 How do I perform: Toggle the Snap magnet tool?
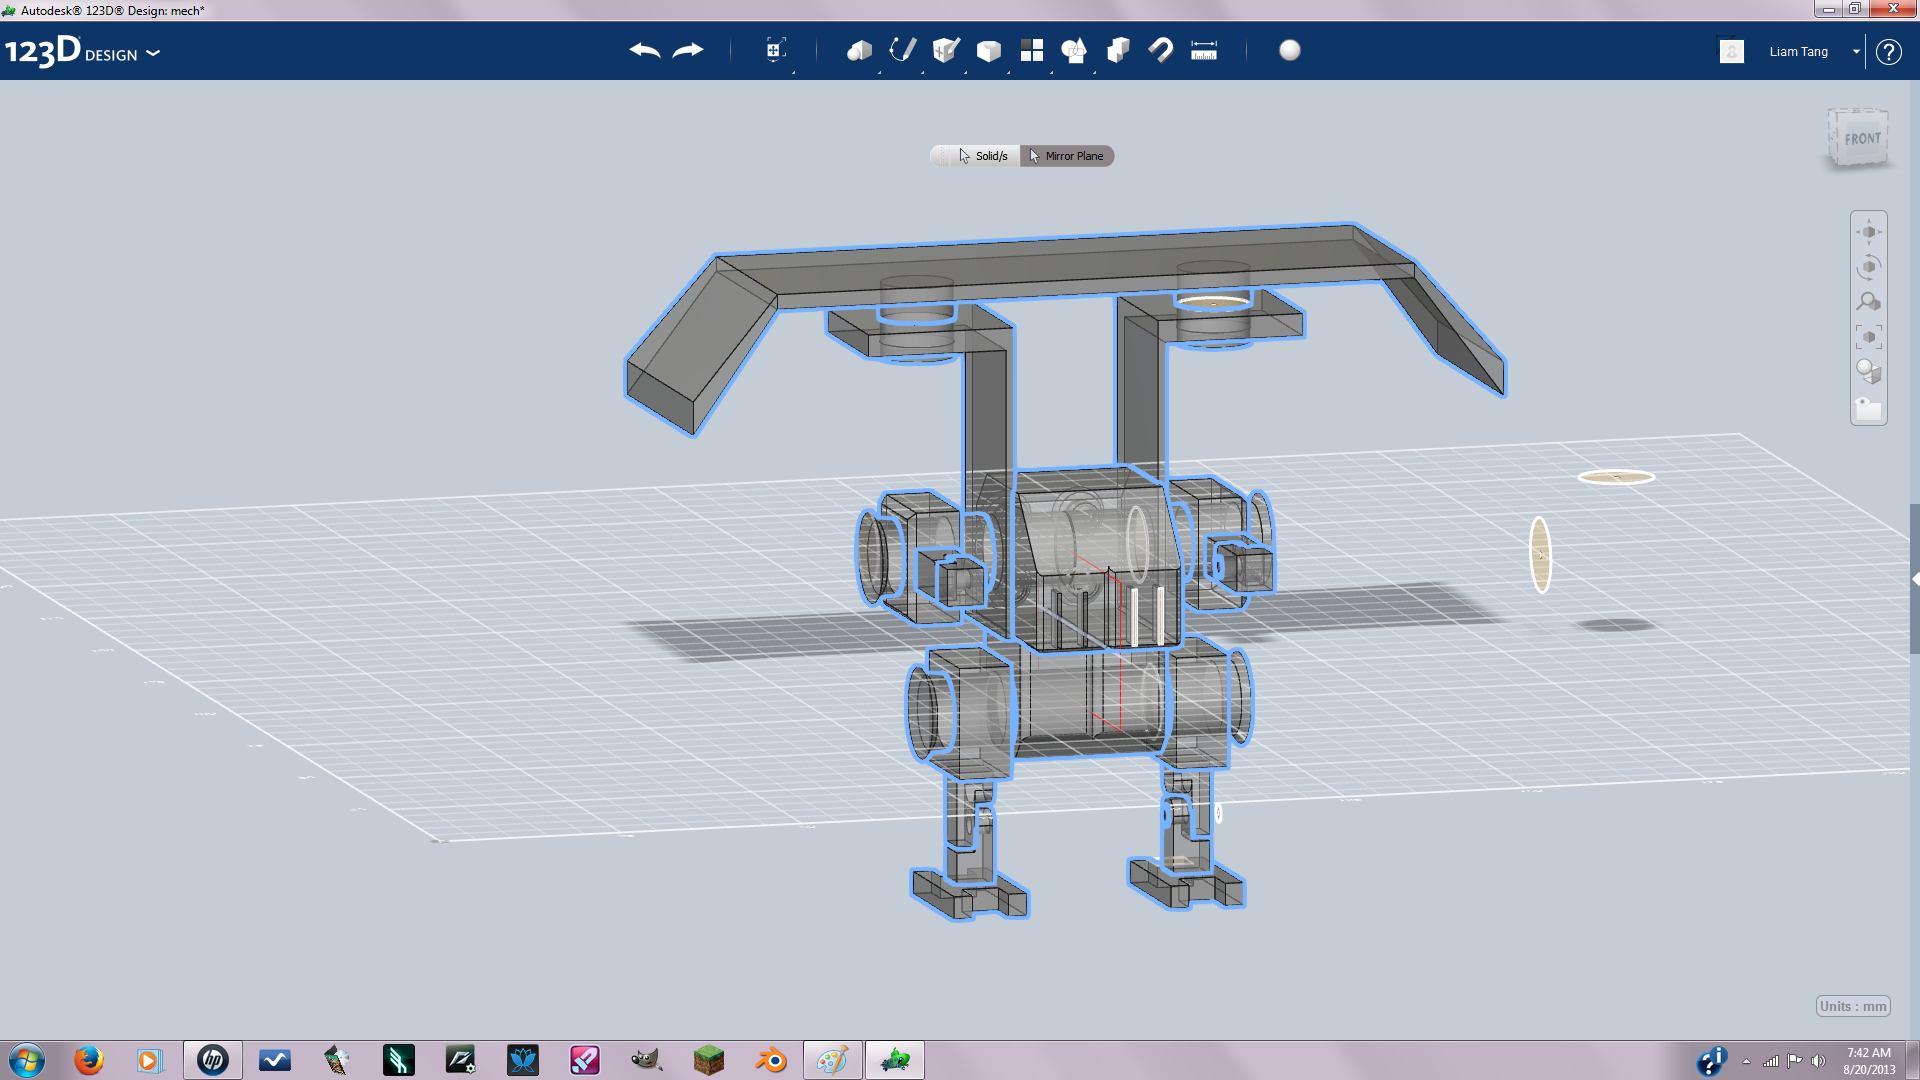pyautogui.click(x=1161, y=50)
